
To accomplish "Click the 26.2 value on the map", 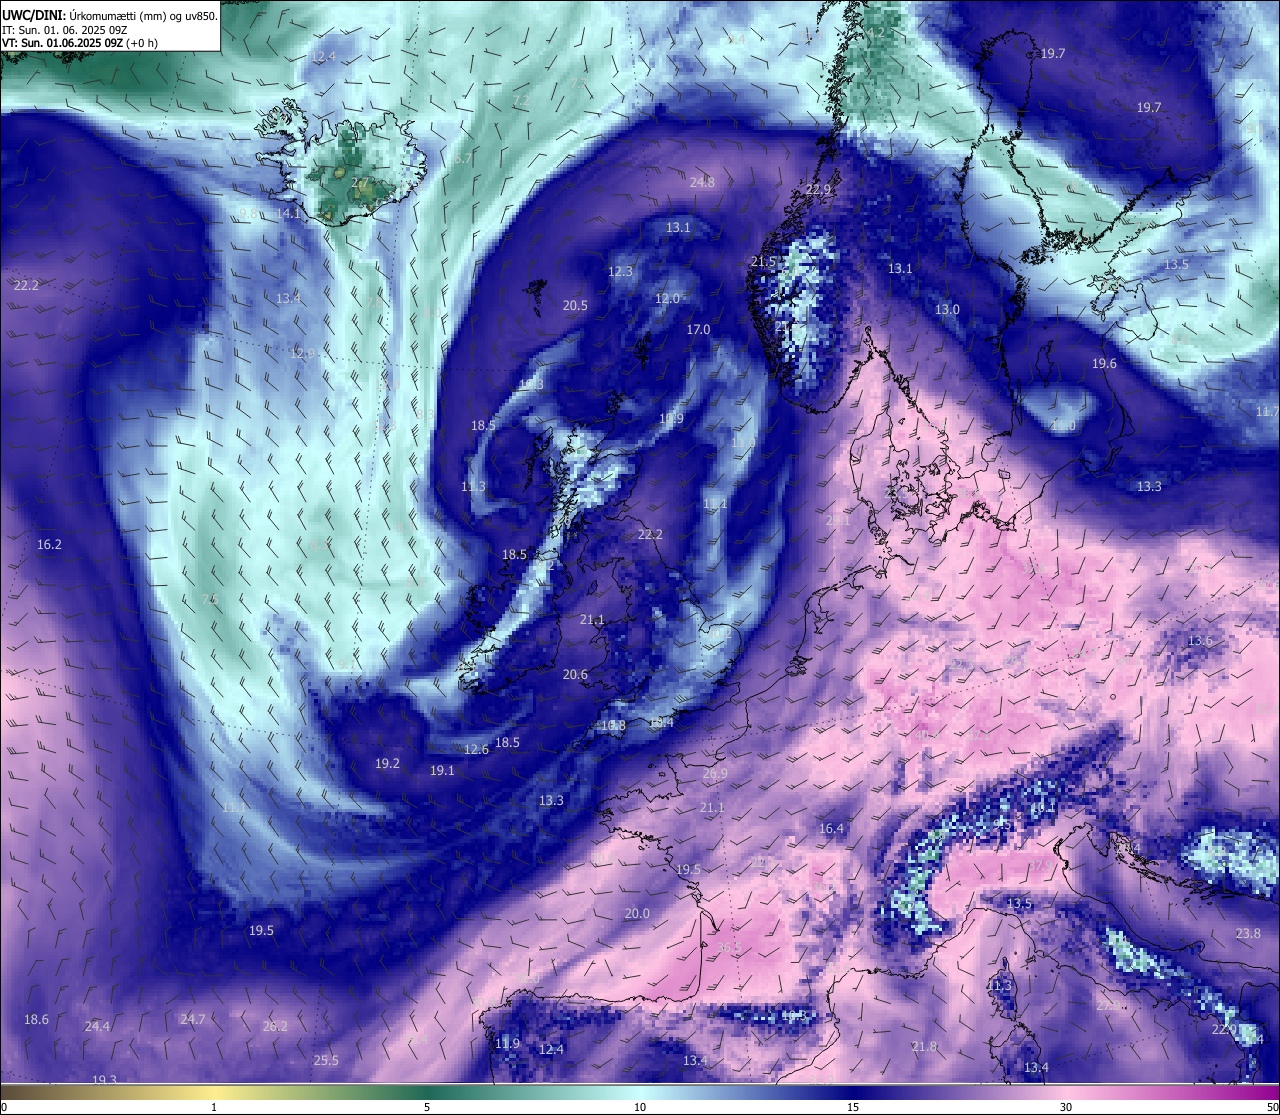I will pyautogui.click(x=275, y=1027).
